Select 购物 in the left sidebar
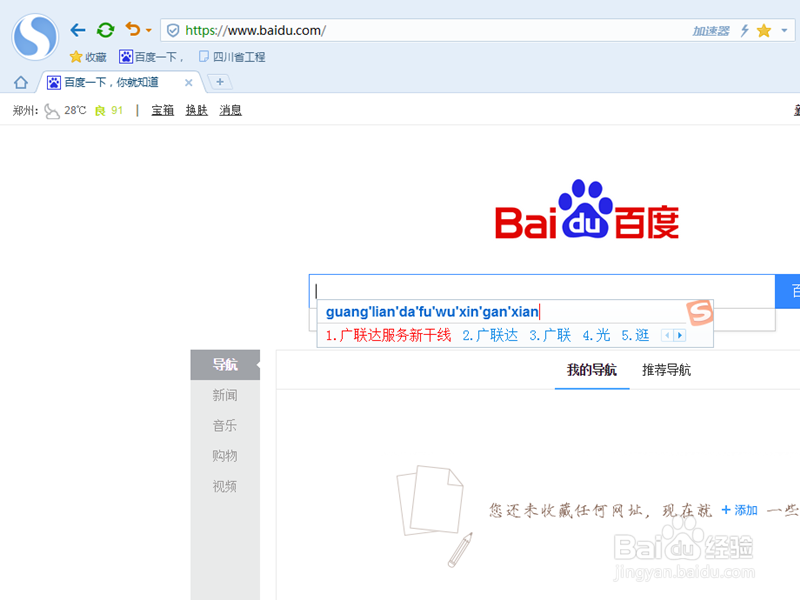This screenshot has width=800, height=600. pos(225,456)
